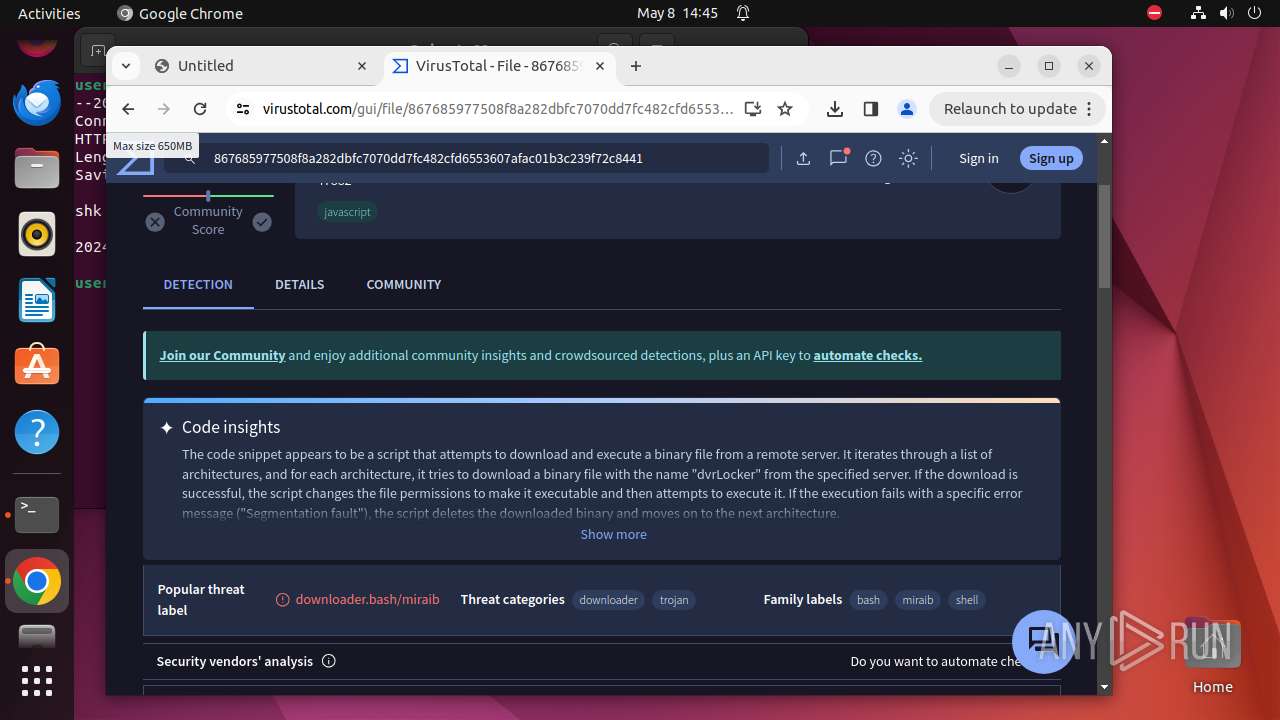
Task: Show Applications grid in the dock
Action: click(37, 680)
